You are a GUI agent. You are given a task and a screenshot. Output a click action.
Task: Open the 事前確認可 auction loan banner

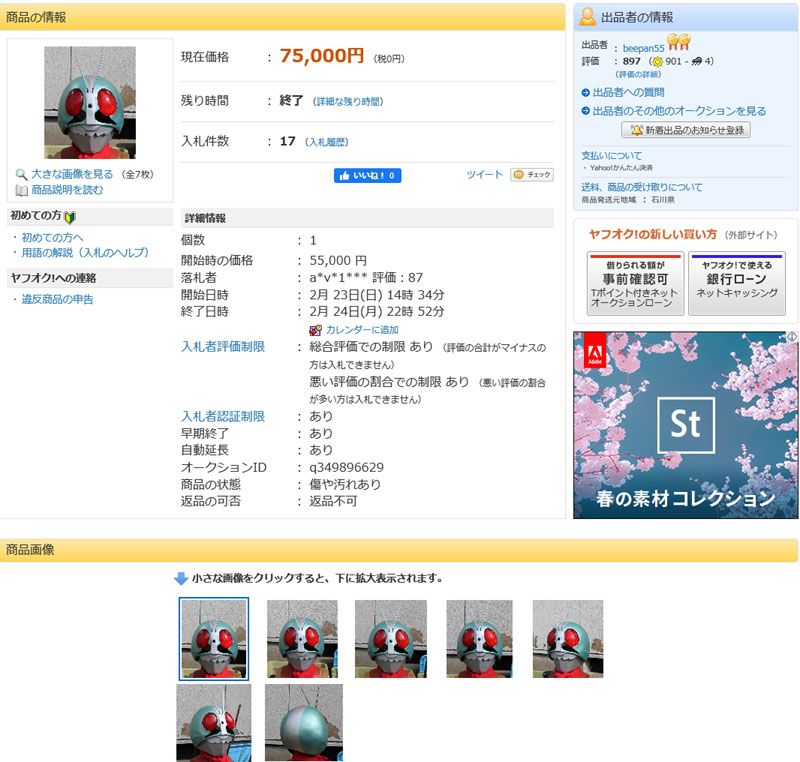point(635,283)
